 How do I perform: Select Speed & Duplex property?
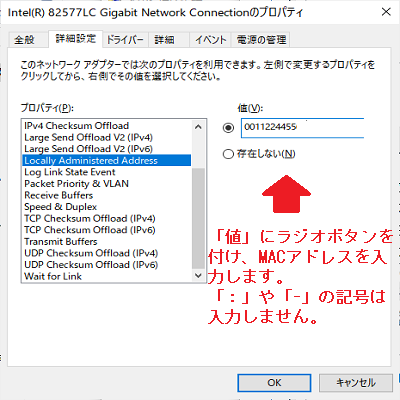pyautogui.click(x=107, y=207)
